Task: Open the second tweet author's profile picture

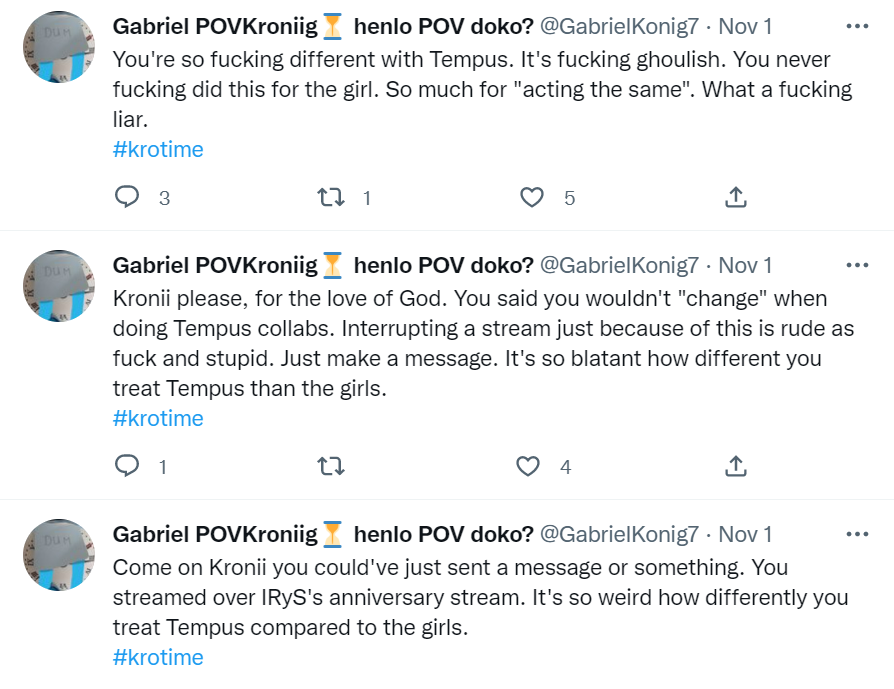Action: click(x=58, y=286)
